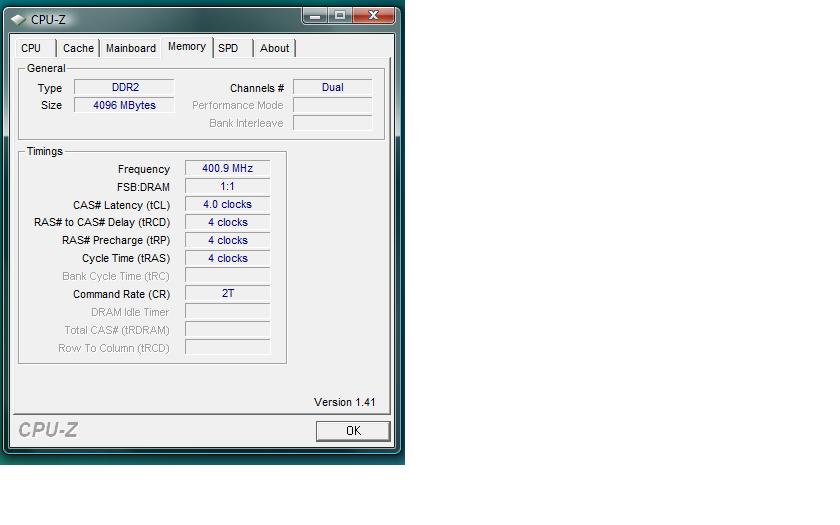Viewport: 840px width, 525px height.
Task: Open the About tab
Action: 274,48
